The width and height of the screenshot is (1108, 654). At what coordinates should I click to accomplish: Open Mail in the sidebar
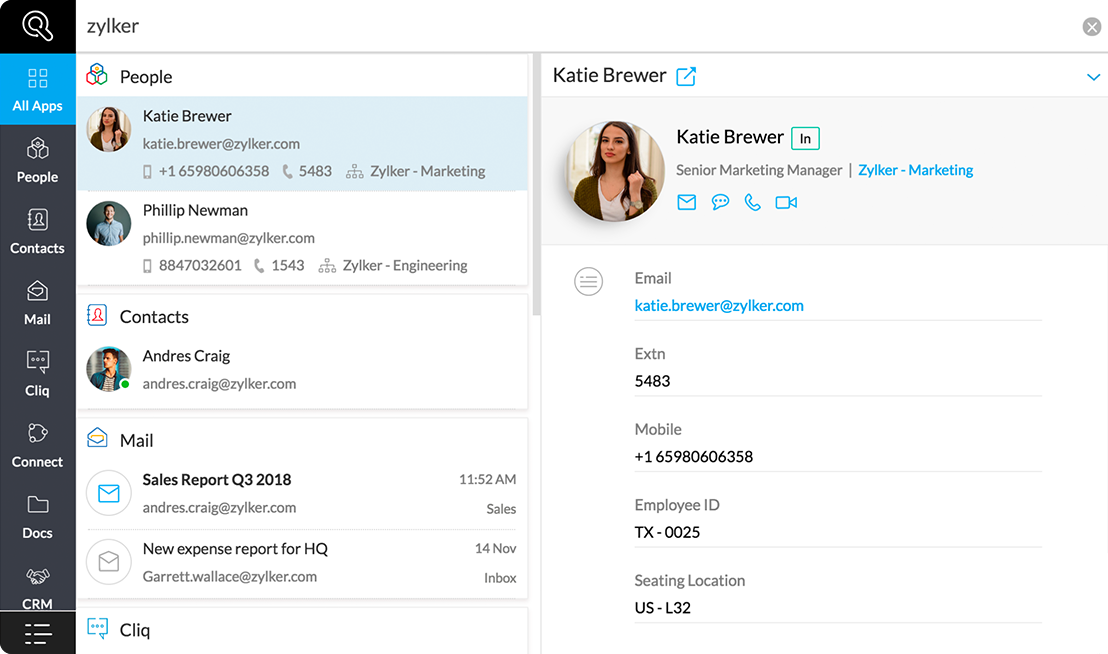click(37, 303)
